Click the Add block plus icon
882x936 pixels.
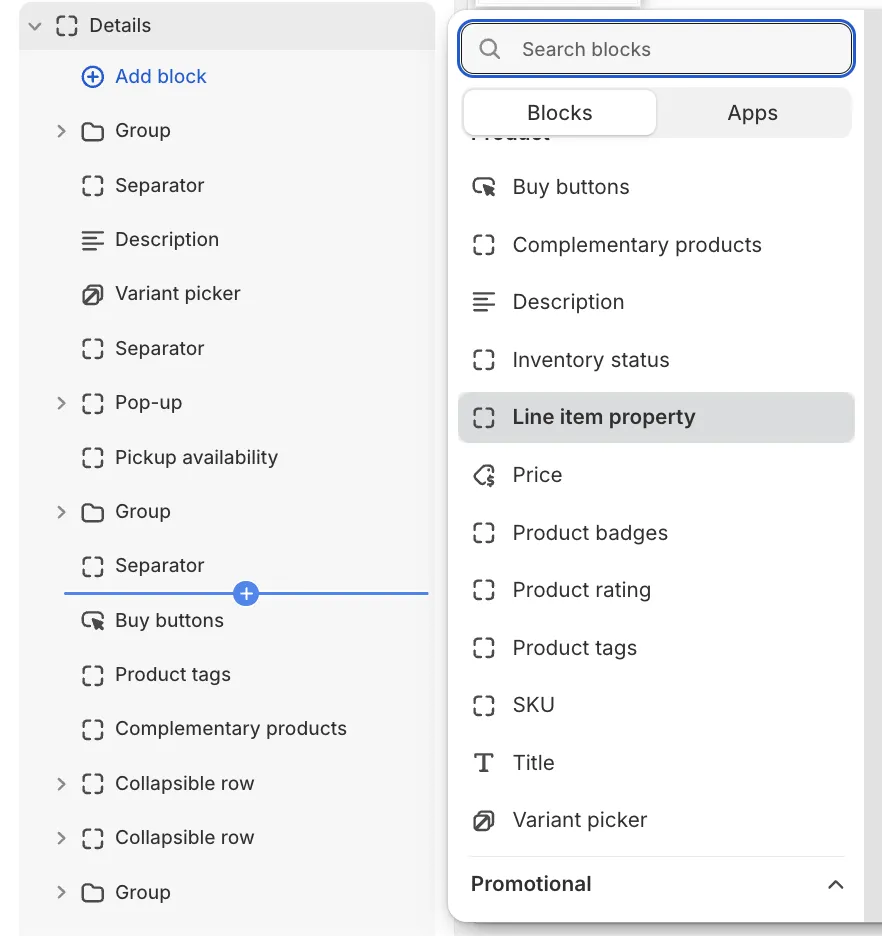pos(92,77)
